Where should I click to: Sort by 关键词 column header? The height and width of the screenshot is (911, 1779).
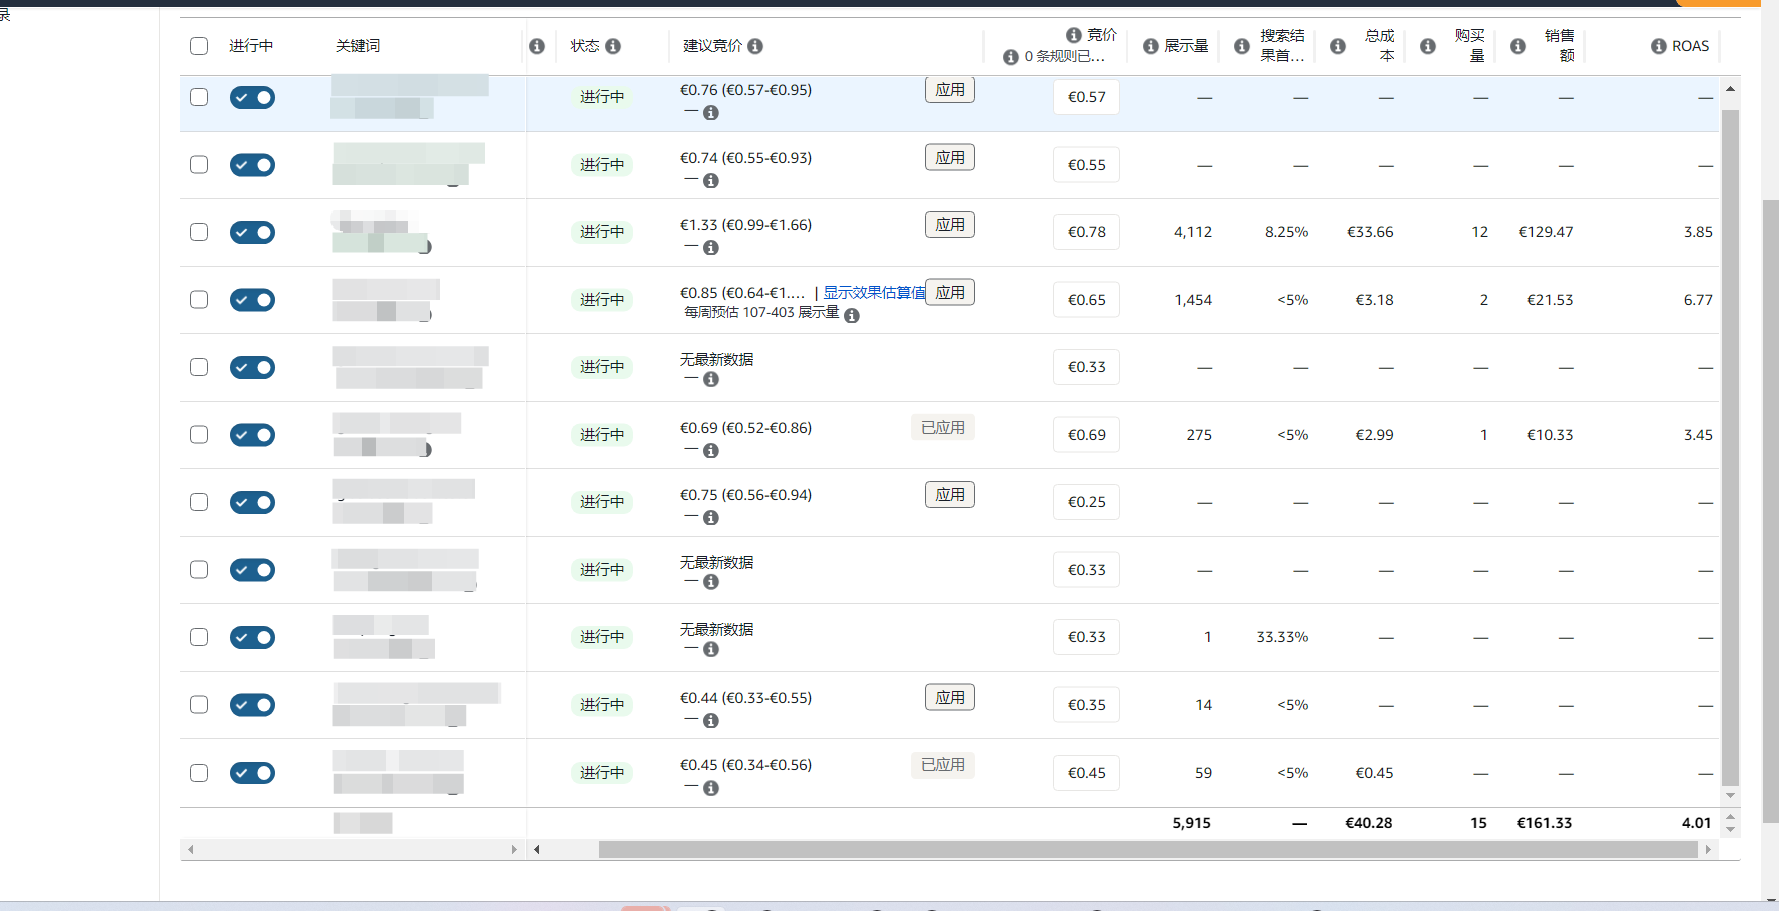pos(358,46)
